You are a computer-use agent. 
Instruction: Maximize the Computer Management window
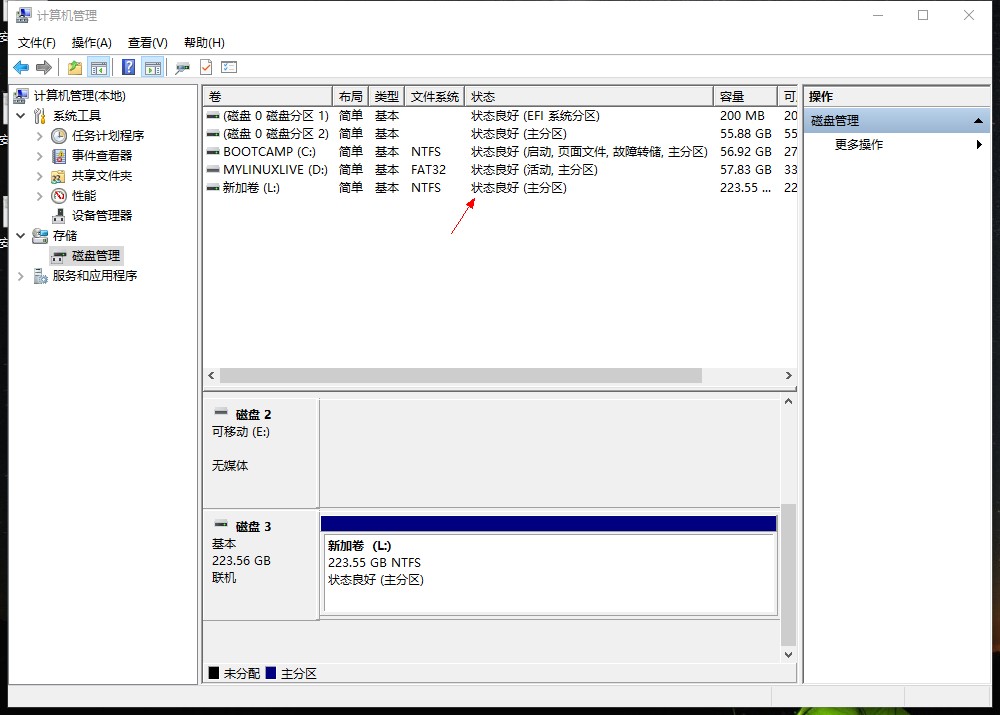pyautogui.click(x=923, y=15)
